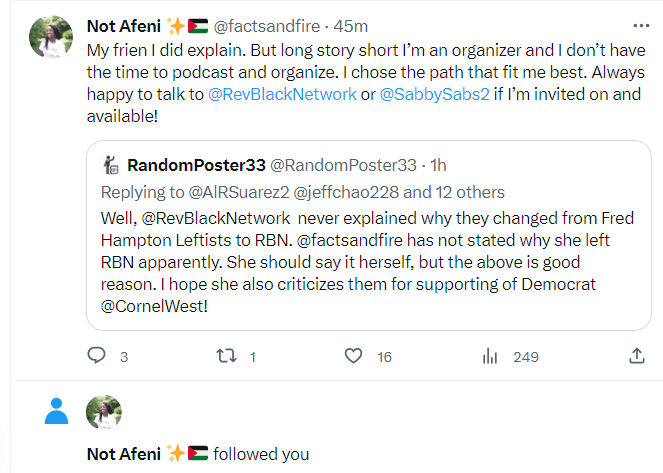Open the Not Afeni followed you notification
The height and width of the screenshot is (473, 663).
point(260,453)
